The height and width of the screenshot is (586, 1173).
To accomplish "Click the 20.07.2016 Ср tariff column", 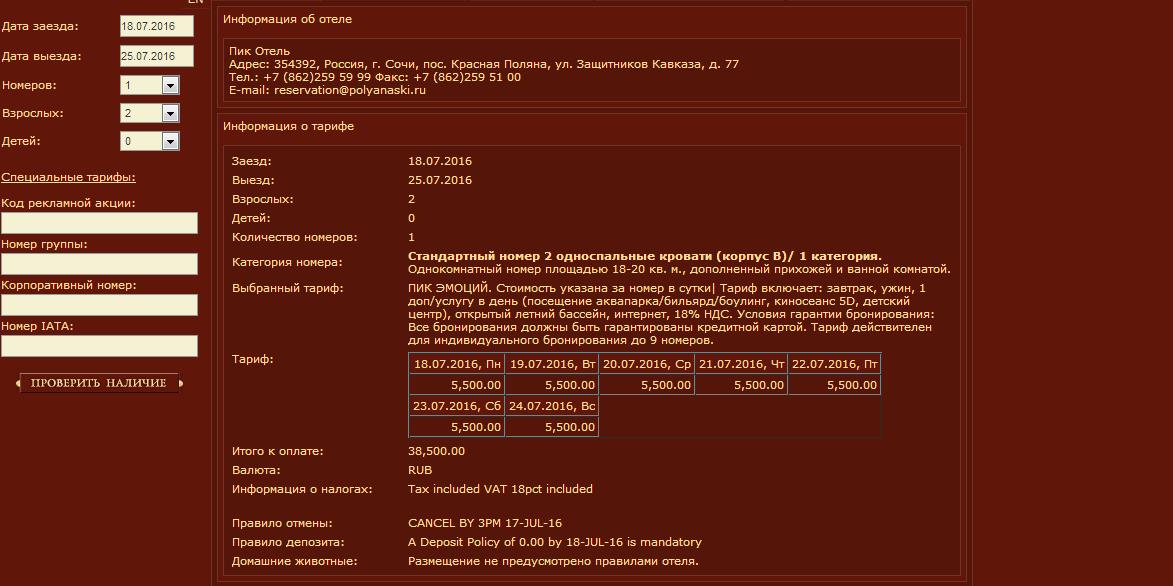I will pyautogui.click(x=646, y=364).
